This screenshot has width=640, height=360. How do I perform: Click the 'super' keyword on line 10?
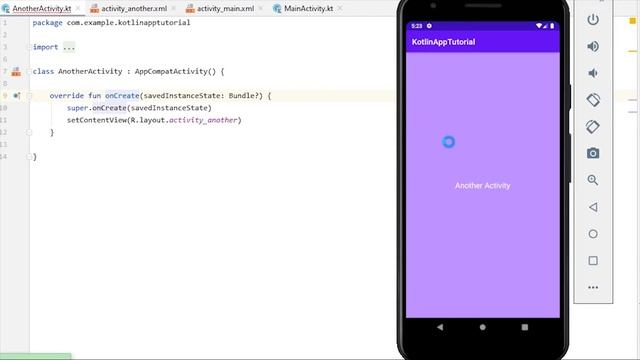(x=78, y=108)
